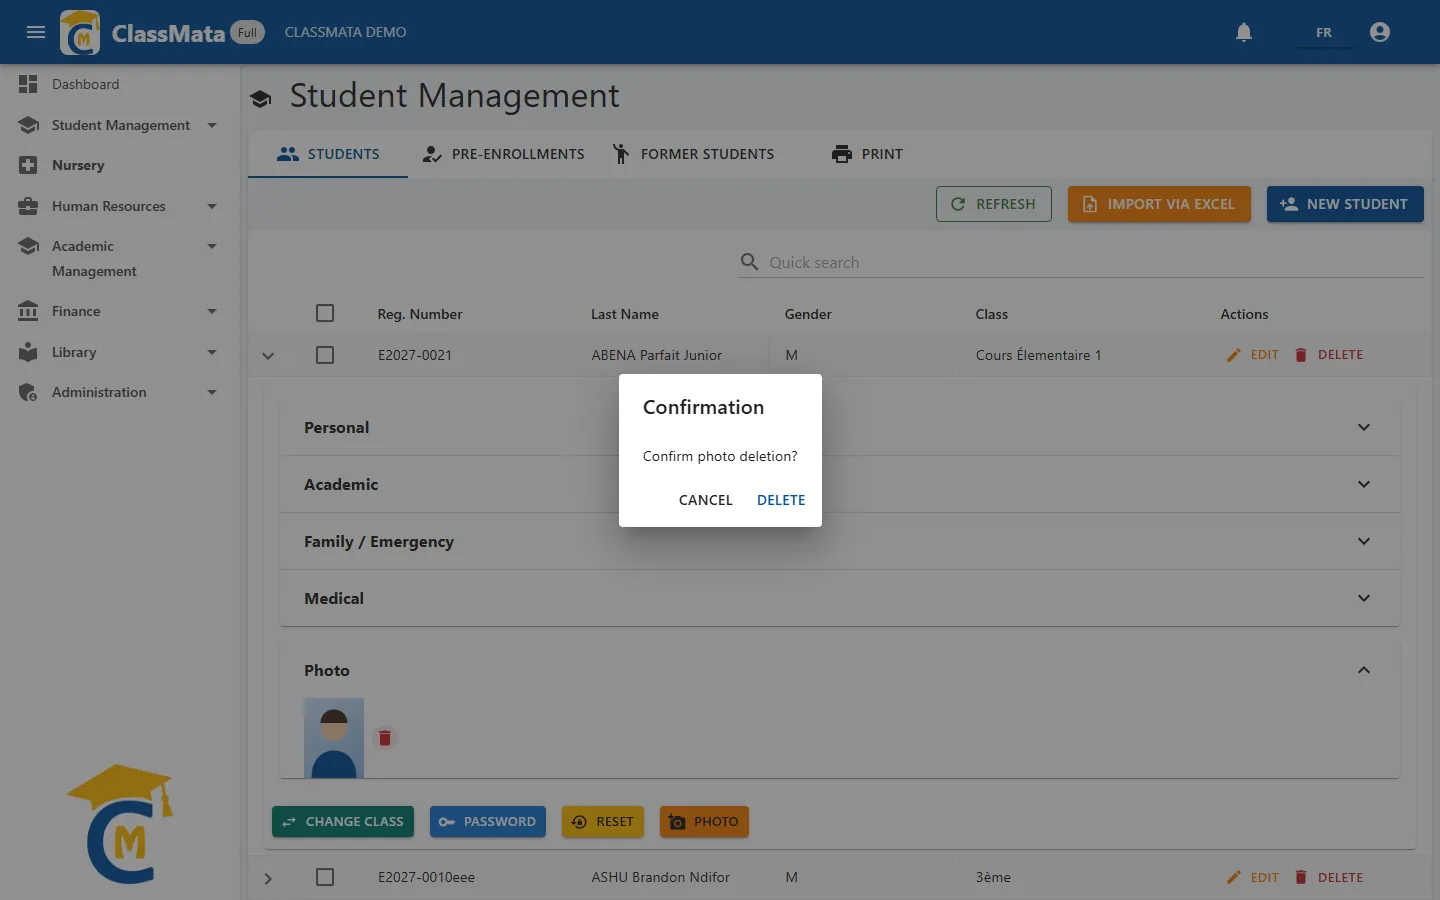Click the Nursery sidebar icon
Screen dimensions: 1440x900
coord(28,165)
